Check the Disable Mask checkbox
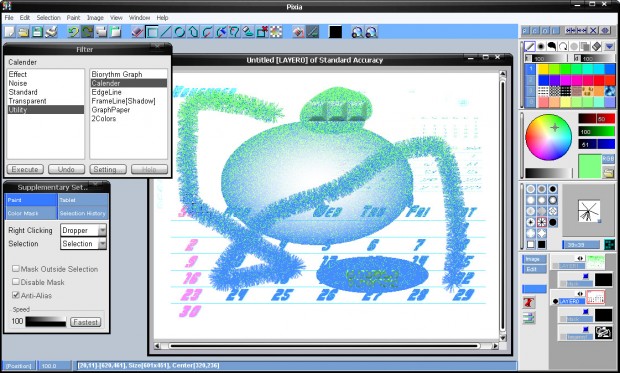 (x=16, y=282)
